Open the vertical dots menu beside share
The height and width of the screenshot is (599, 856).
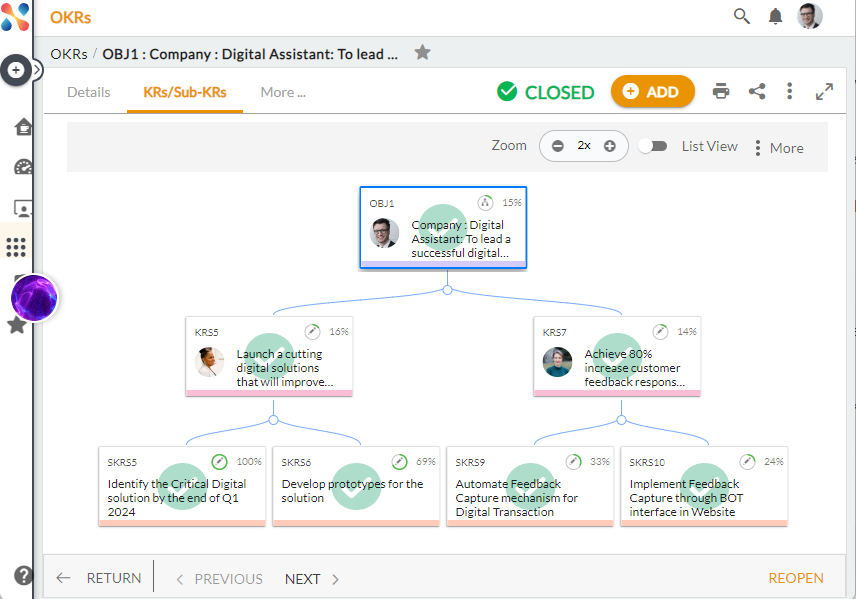click(x=789, y=92)
